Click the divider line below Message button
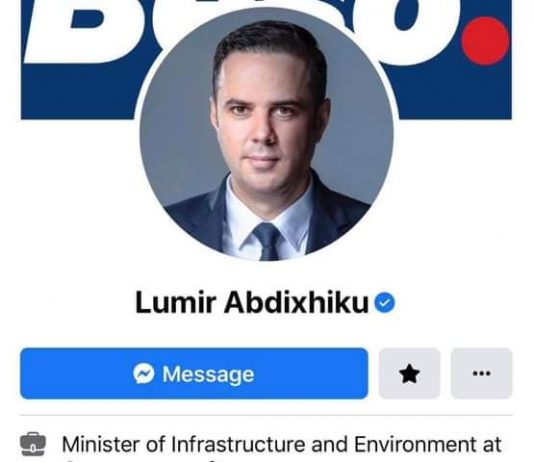 pos(266,415)
